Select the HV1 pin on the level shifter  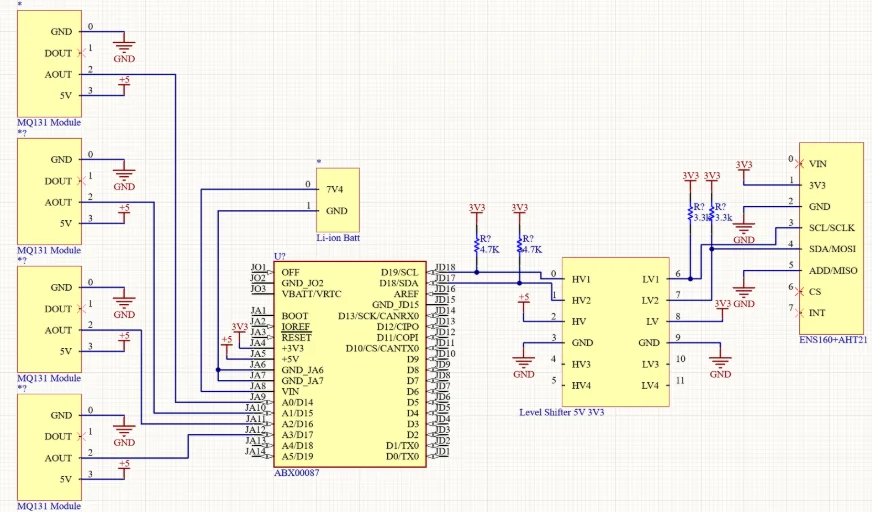point(581,280)
